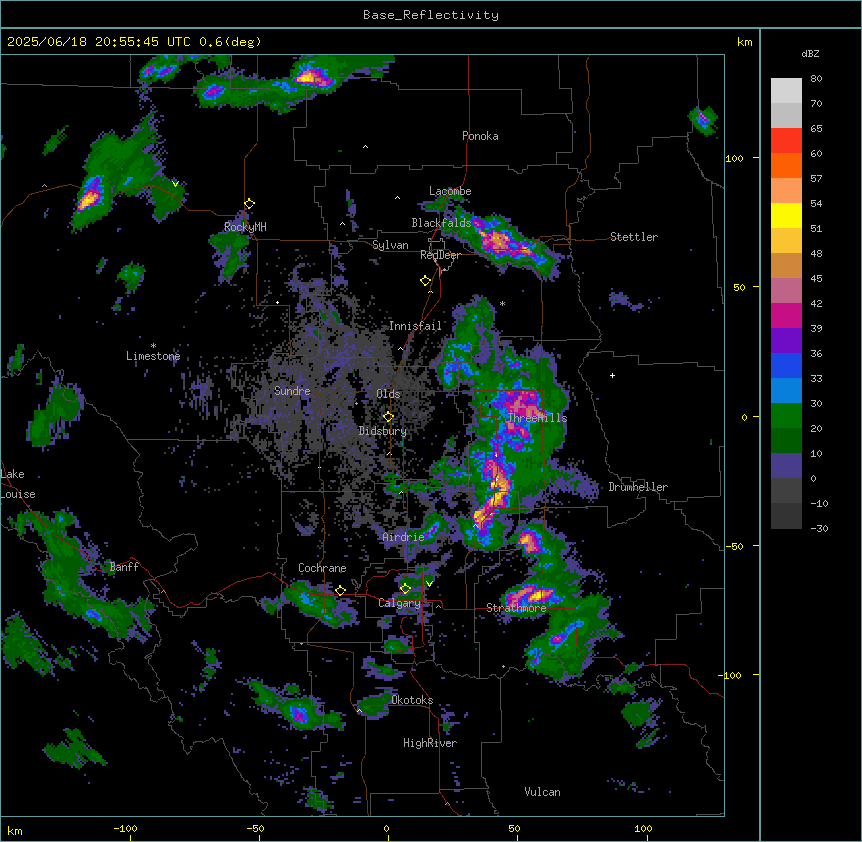This screenshot has height=842, width=862.
Task: Click the Okotoks city label
Action: [x=412, y=700]
